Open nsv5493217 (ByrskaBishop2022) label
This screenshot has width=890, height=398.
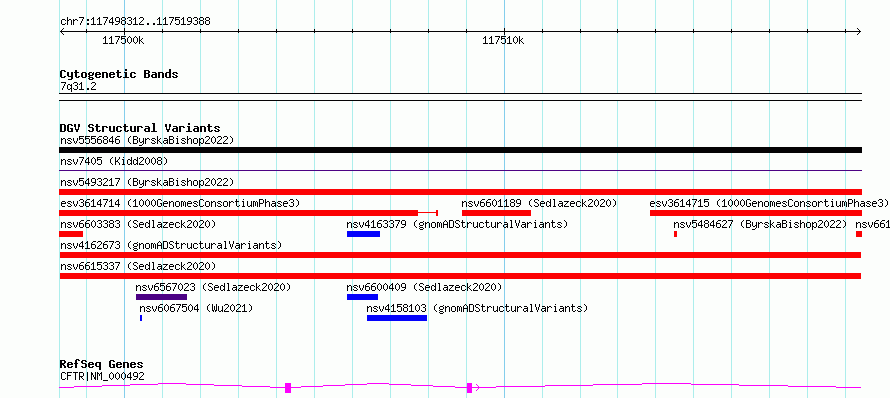(x=147, y=182)
